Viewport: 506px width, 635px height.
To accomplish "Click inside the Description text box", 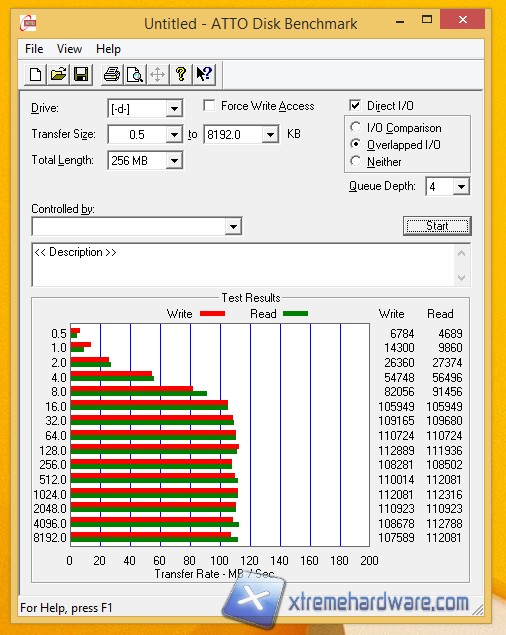I will click(243, 265).
